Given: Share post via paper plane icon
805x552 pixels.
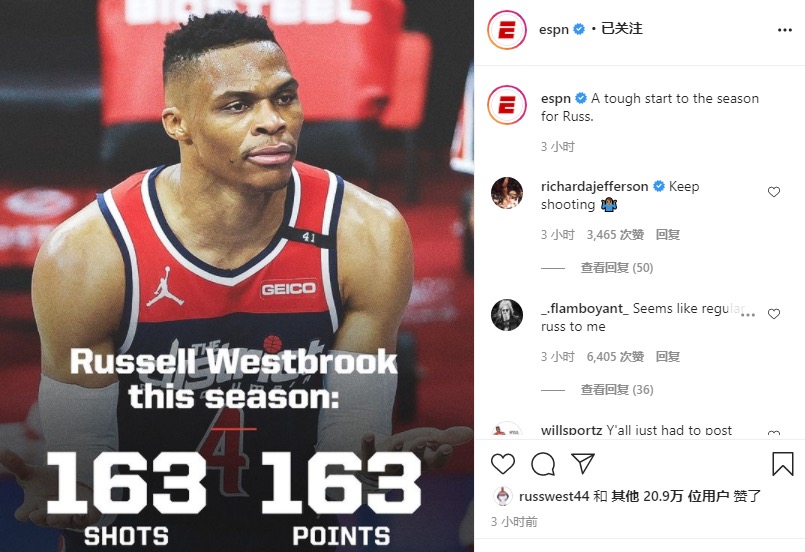Looking at the screenshot, I should (583, 464).
